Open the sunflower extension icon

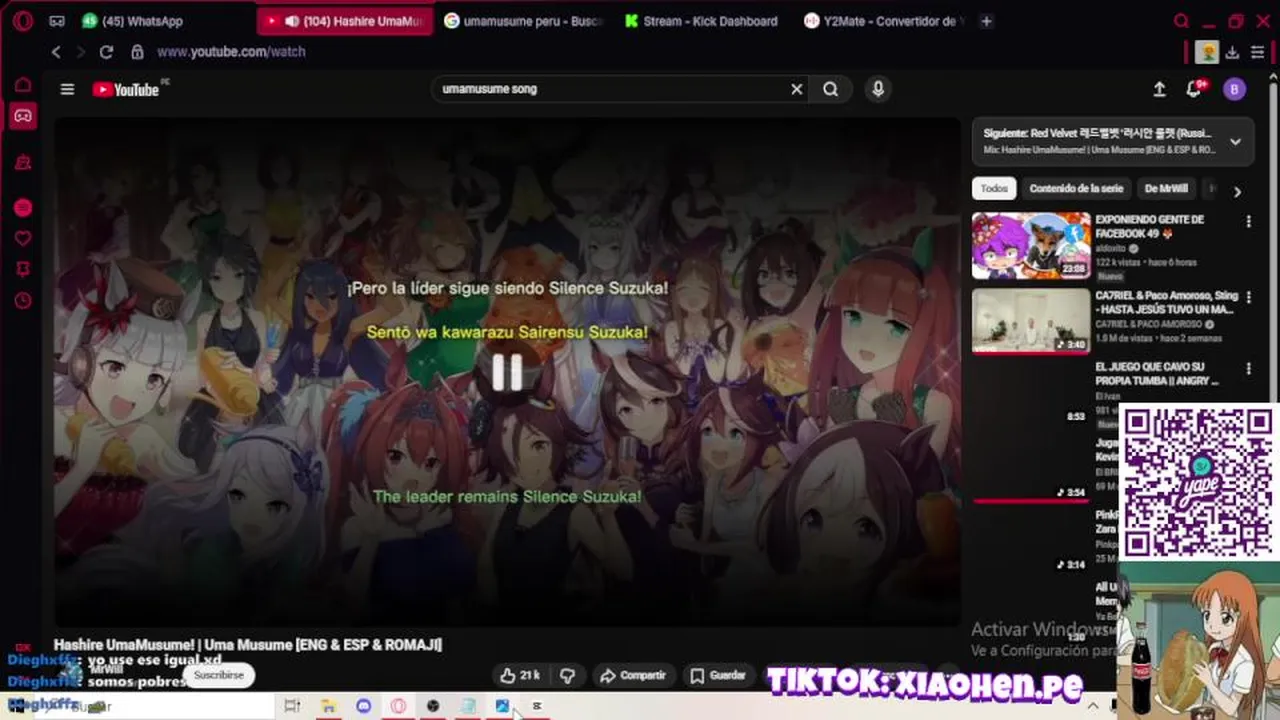(1208, 52)
